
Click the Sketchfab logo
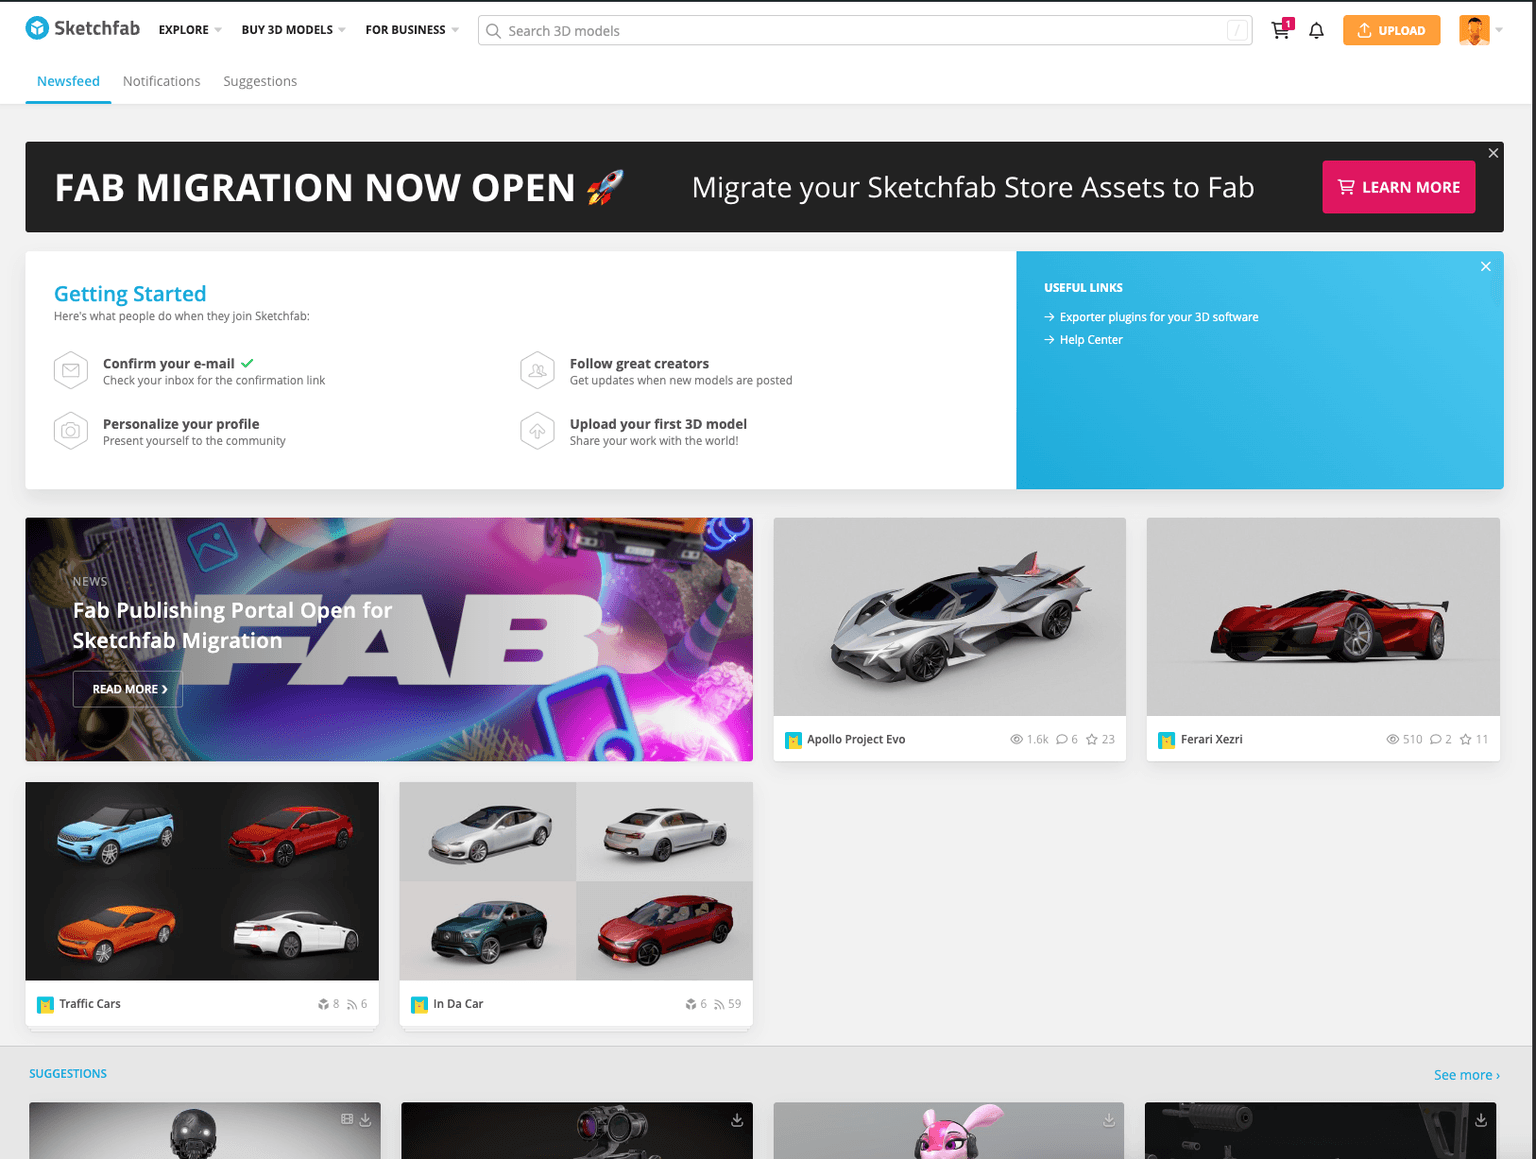pos(82,27)
